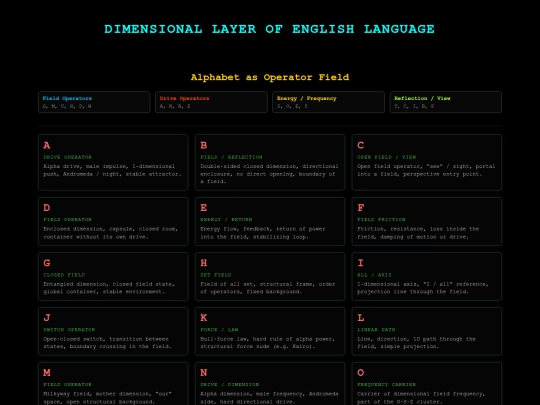Click the 'CLOSED FIELD' label
Screen dimensions: 540x405
pyautogui.click(x=64, y=275)
